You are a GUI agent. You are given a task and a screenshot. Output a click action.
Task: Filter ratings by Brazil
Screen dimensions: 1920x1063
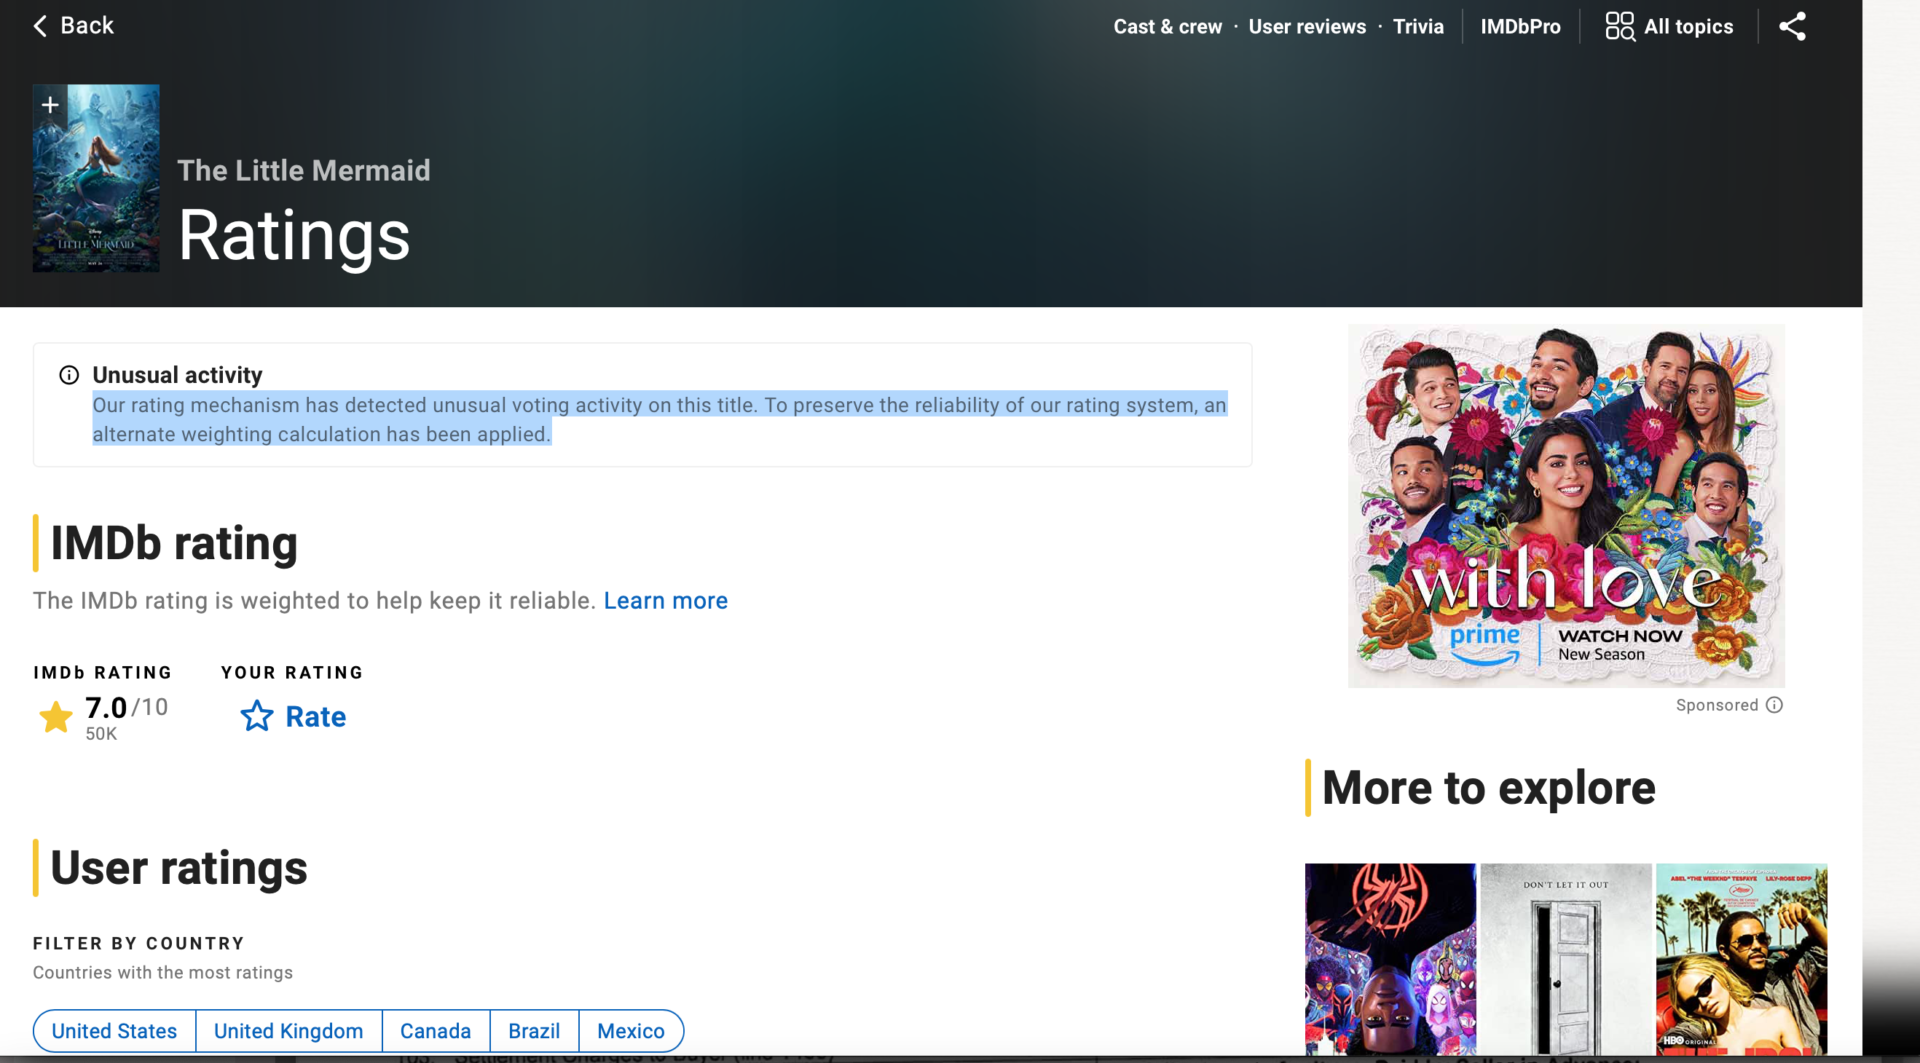coord(534,1031)
